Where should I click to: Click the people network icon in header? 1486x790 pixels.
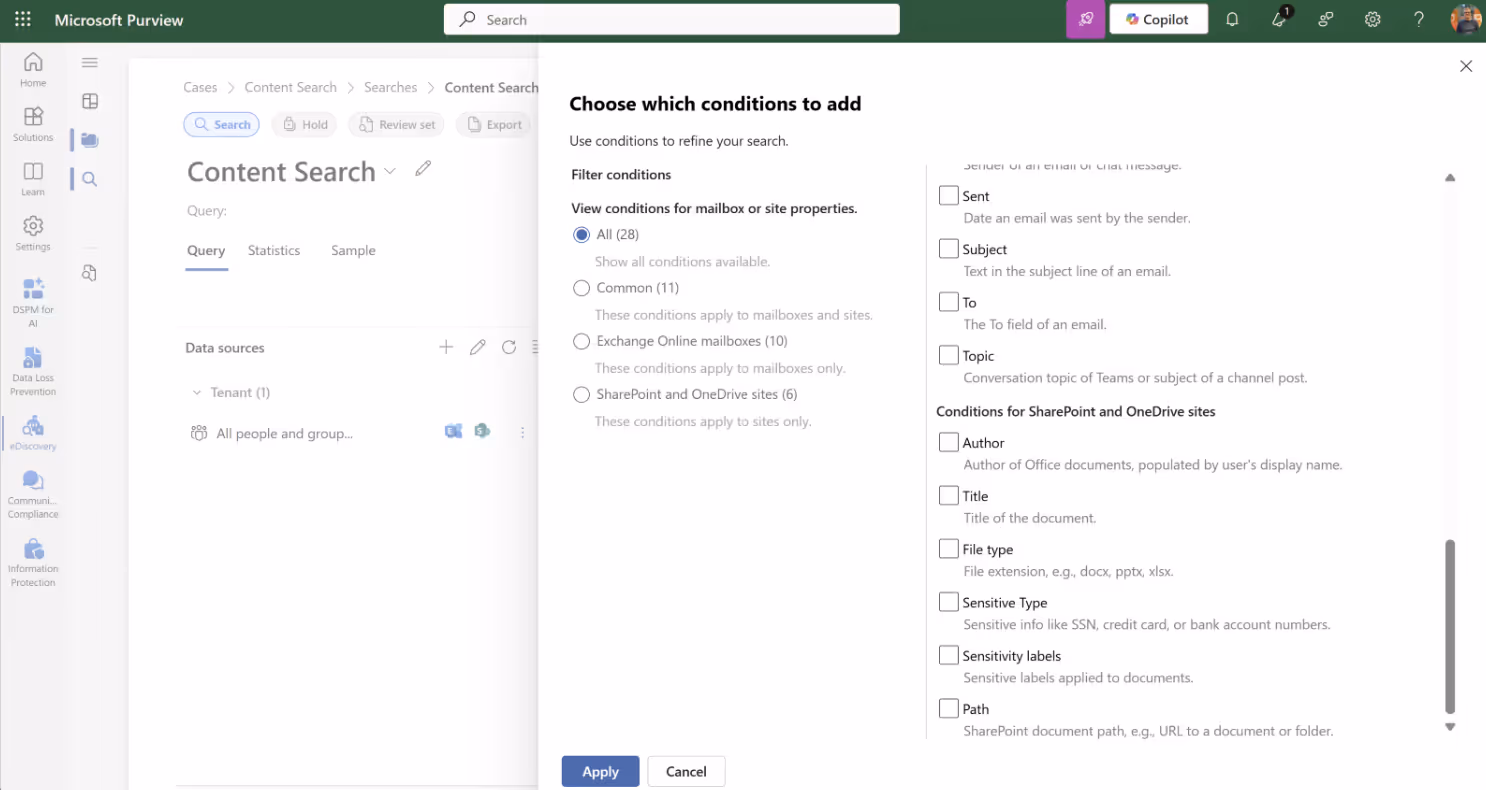pos(1326,19)
